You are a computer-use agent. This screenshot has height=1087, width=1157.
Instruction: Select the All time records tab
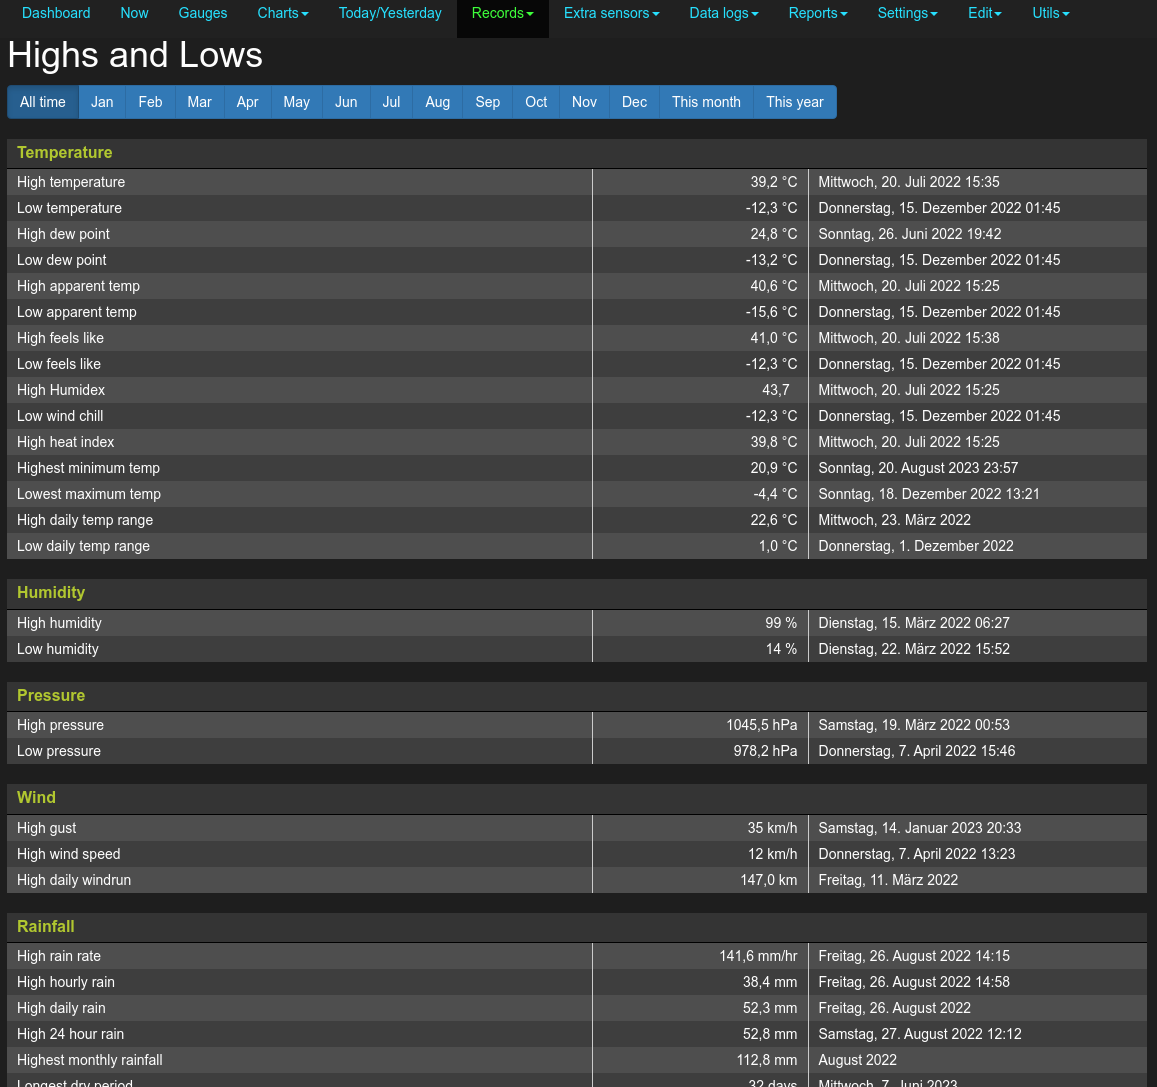pos(43,102)
